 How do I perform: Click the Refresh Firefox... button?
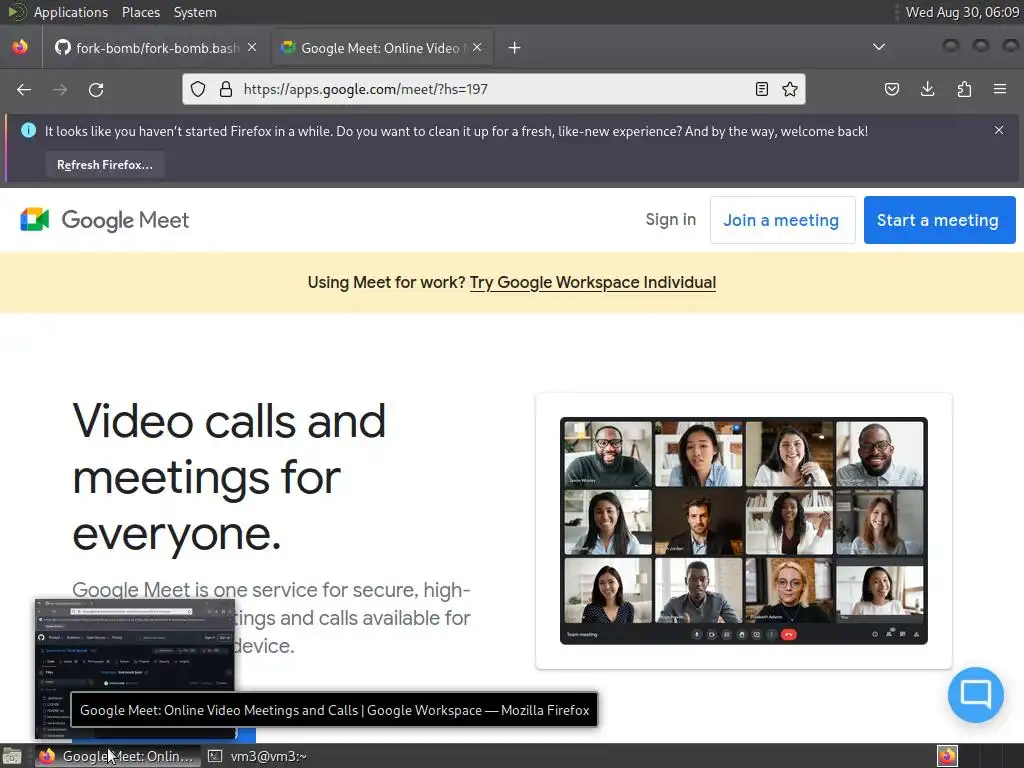tap(104, 165)
